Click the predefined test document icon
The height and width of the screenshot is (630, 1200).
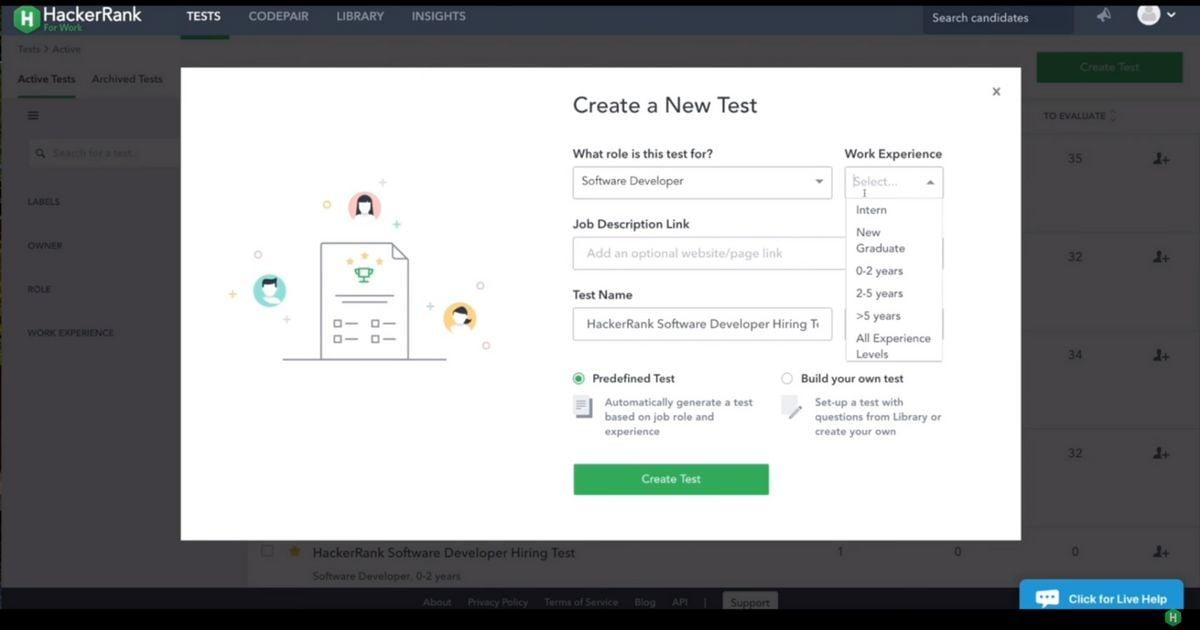pyautogui.click(x=583, y=407)
